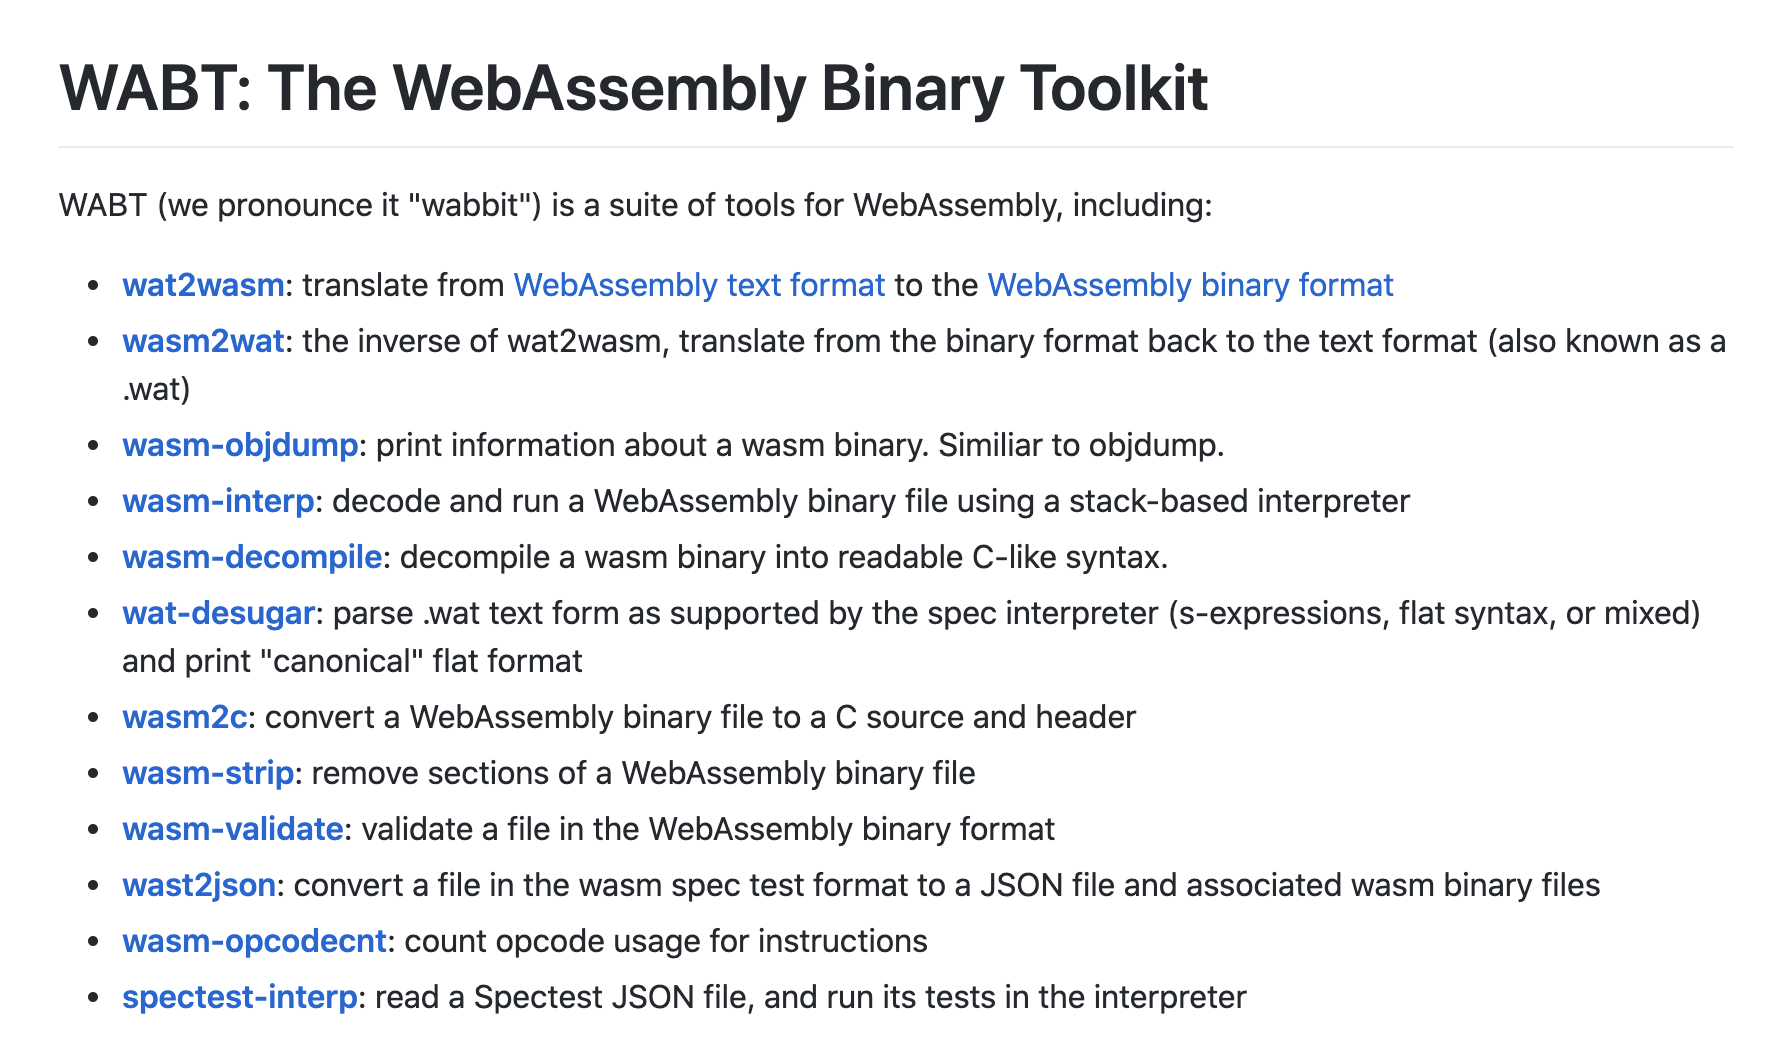Go to the wasm-objdump link

point(240,445)
